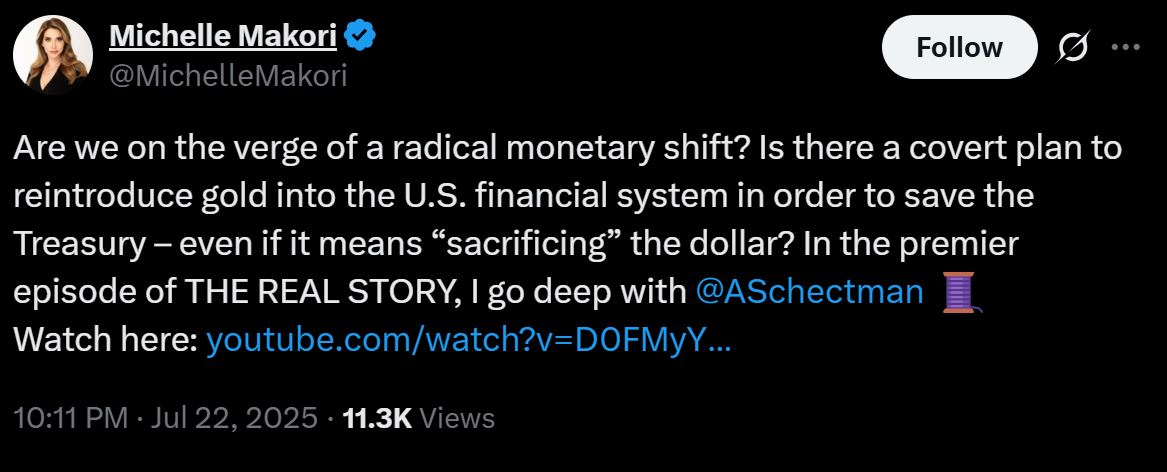Open the youtube.com/watch video link
This screenshot has height=472, width=1167.
tap(469, 340)
